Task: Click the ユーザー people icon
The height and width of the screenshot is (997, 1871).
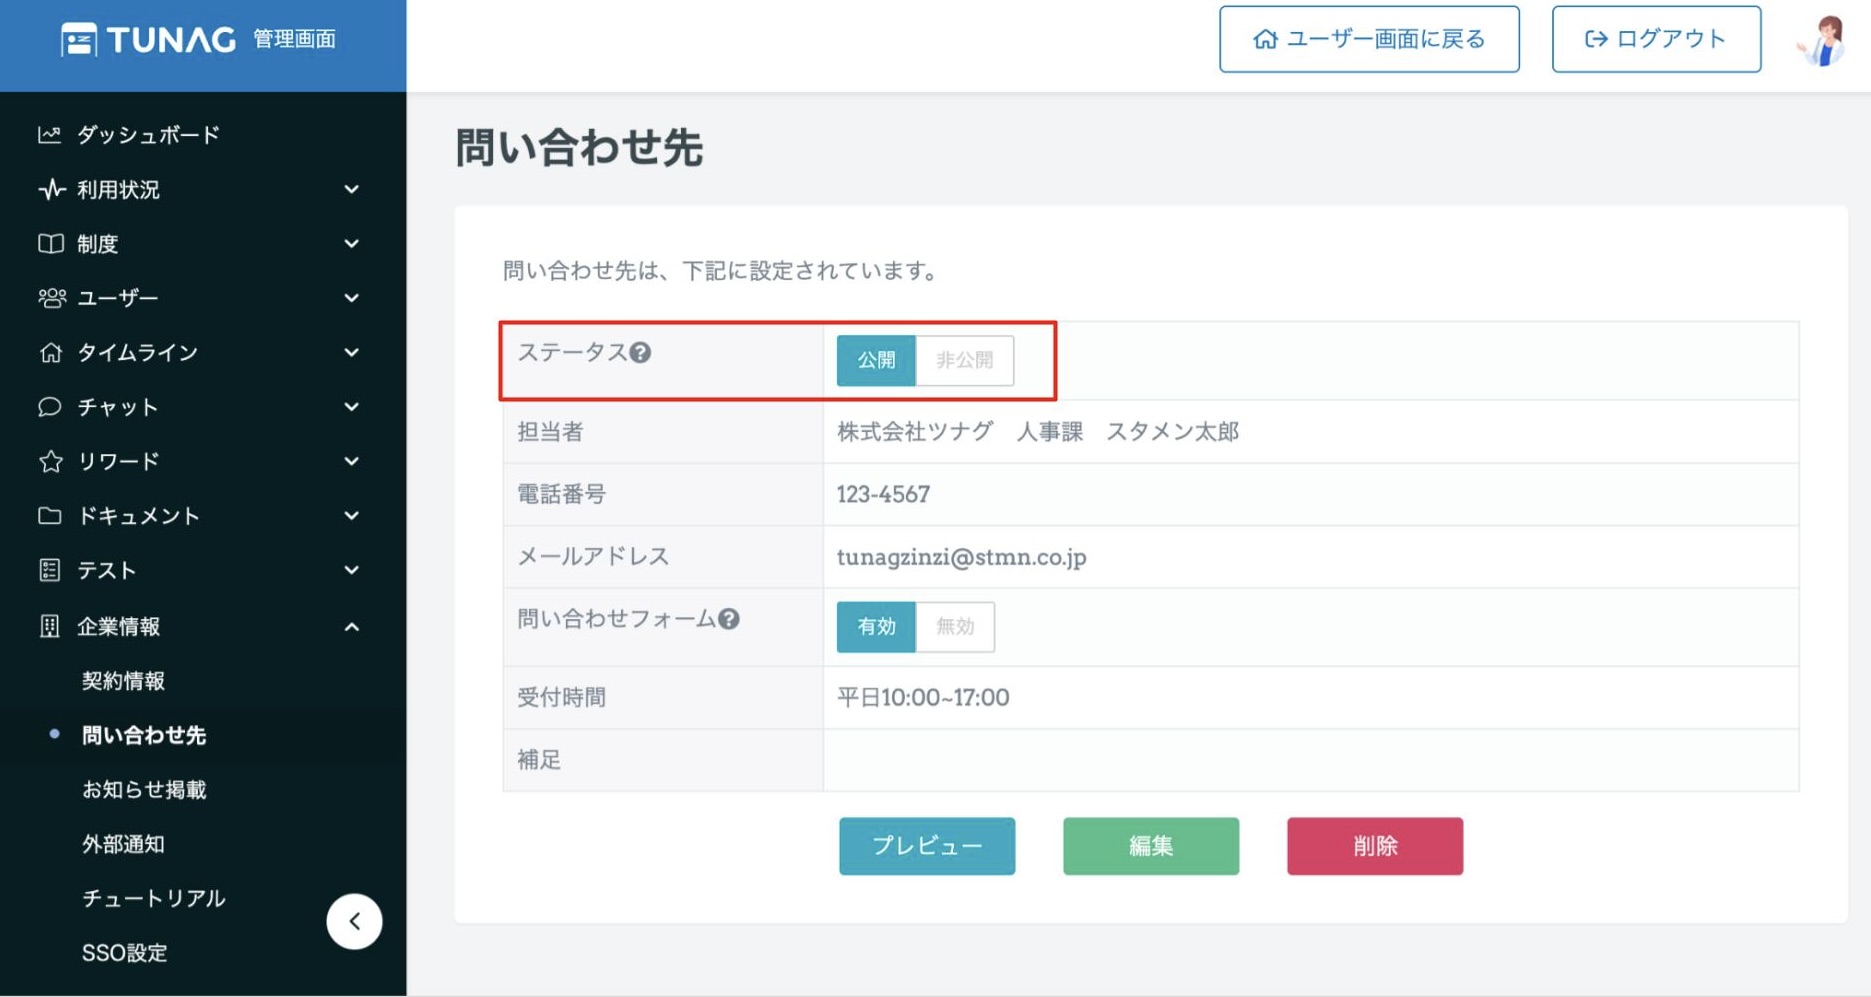Action: 51,298
